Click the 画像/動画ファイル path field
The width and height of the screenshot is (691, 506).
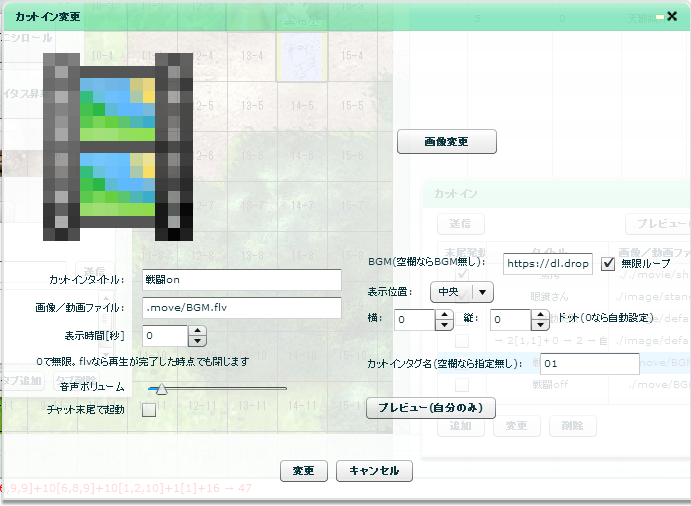(241, 308)
